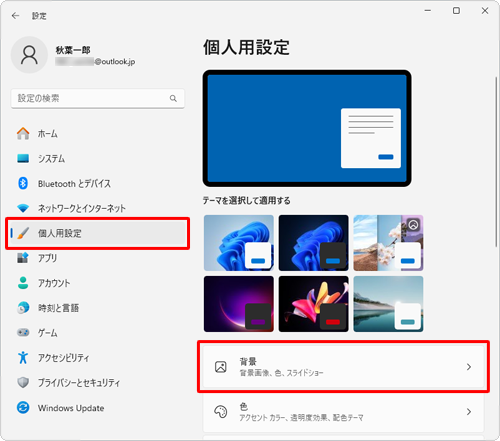
Task: Click the blue desktop preview image
Action: coord(307,128)
